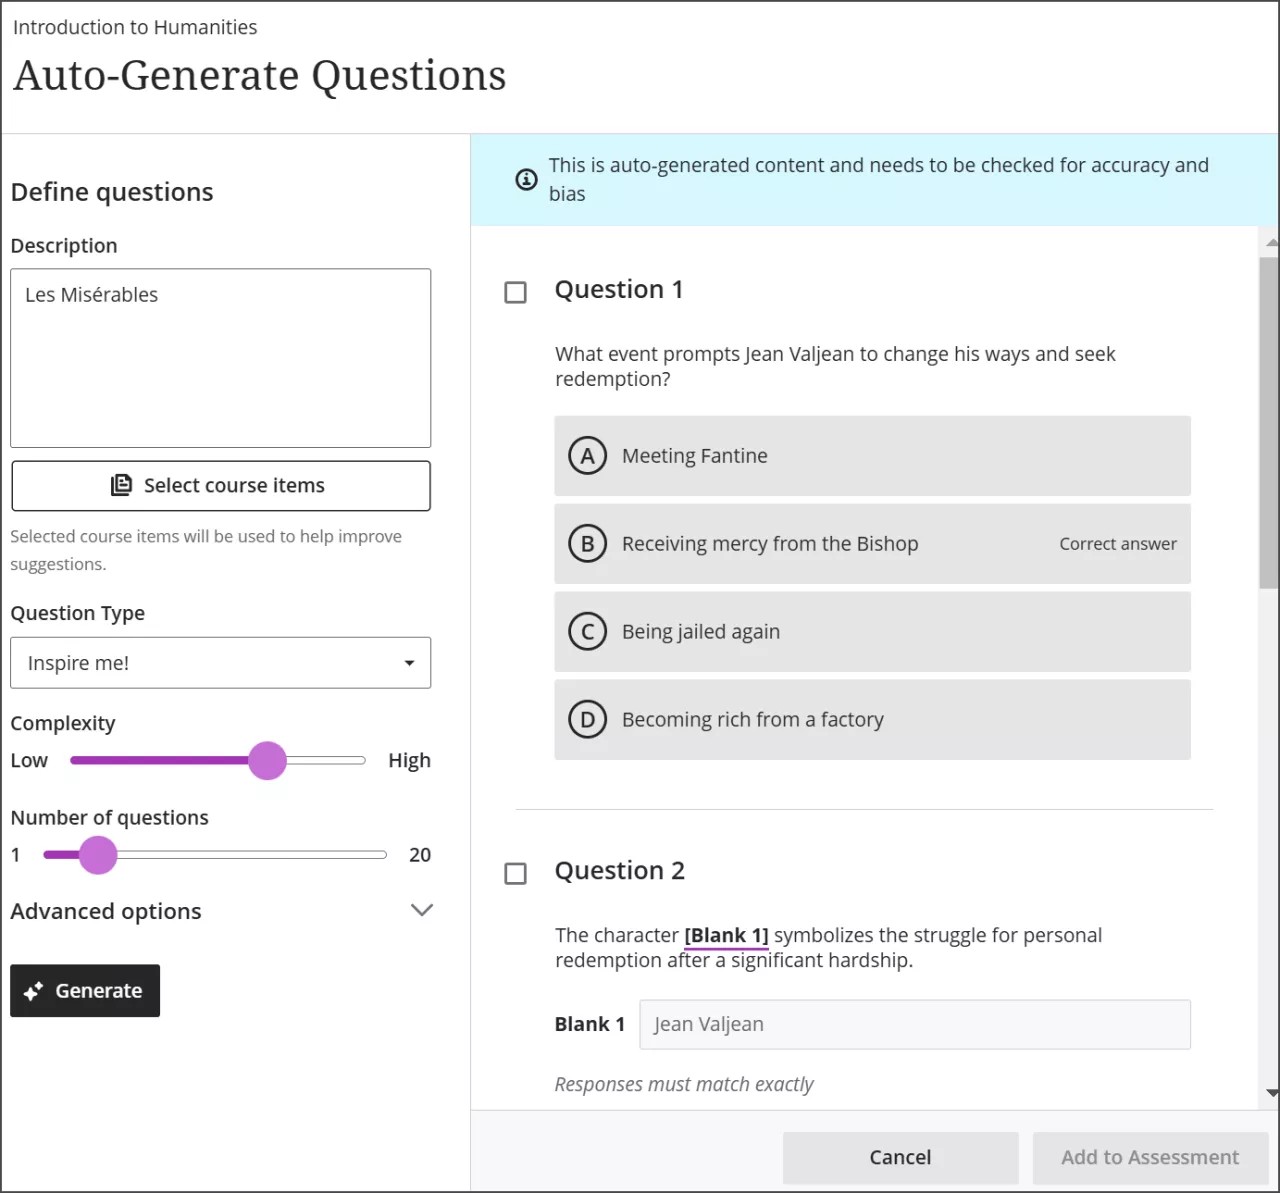Click the info icon in the accuracy banner
Screen dimensions: 1280x1193
(526, 180)
